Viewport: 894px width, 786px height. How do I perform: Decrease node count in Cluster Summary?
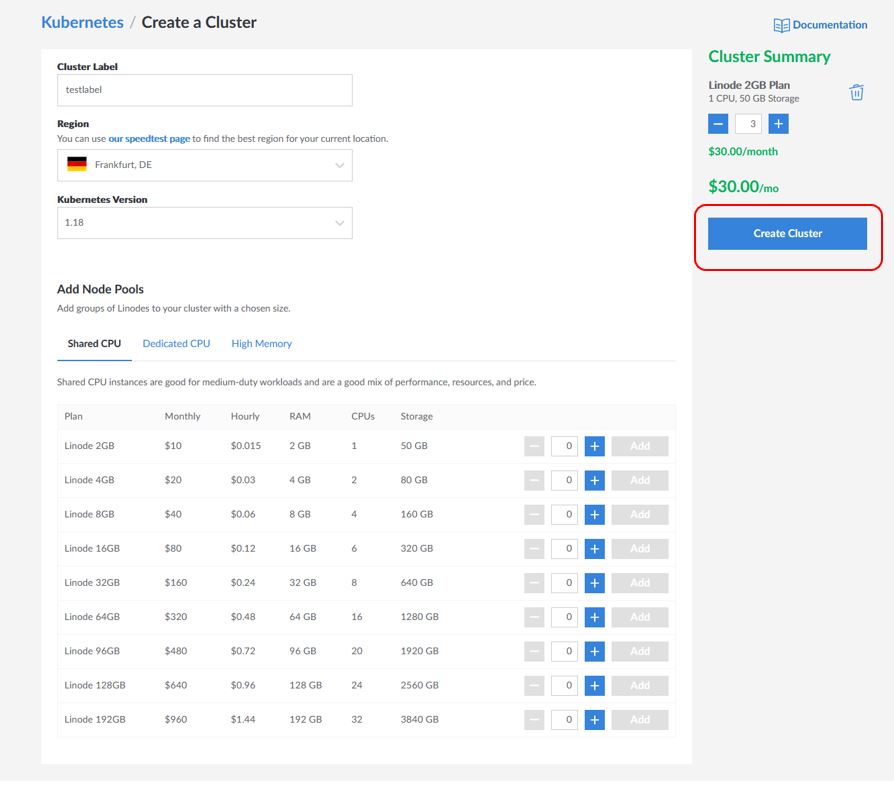(x=718, y=124)
